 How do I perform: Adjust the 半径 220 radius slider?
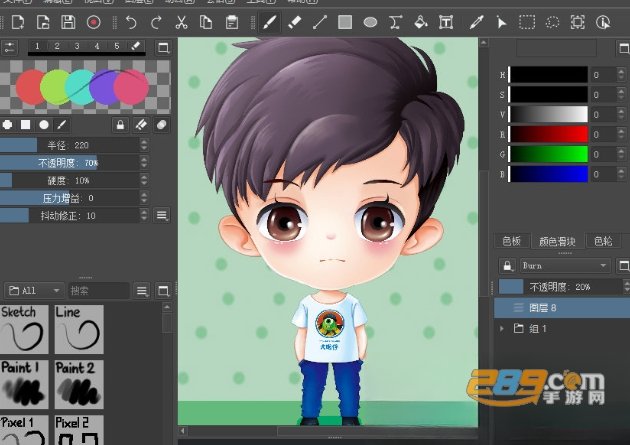[69, 145]
